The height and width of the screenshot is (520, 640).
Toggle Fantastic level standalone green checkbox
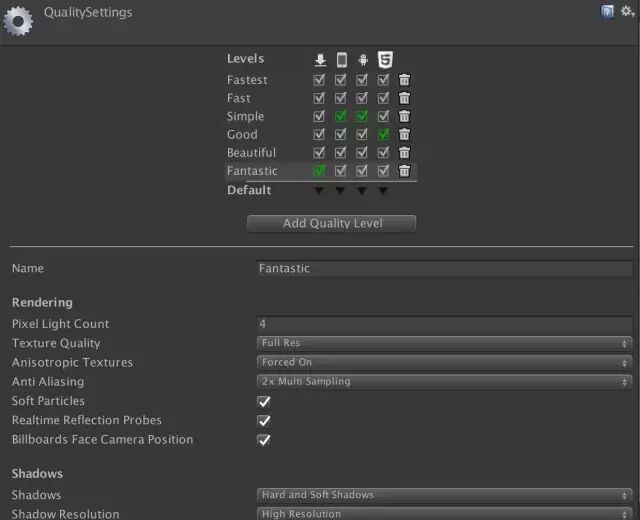tap(319, 171)
